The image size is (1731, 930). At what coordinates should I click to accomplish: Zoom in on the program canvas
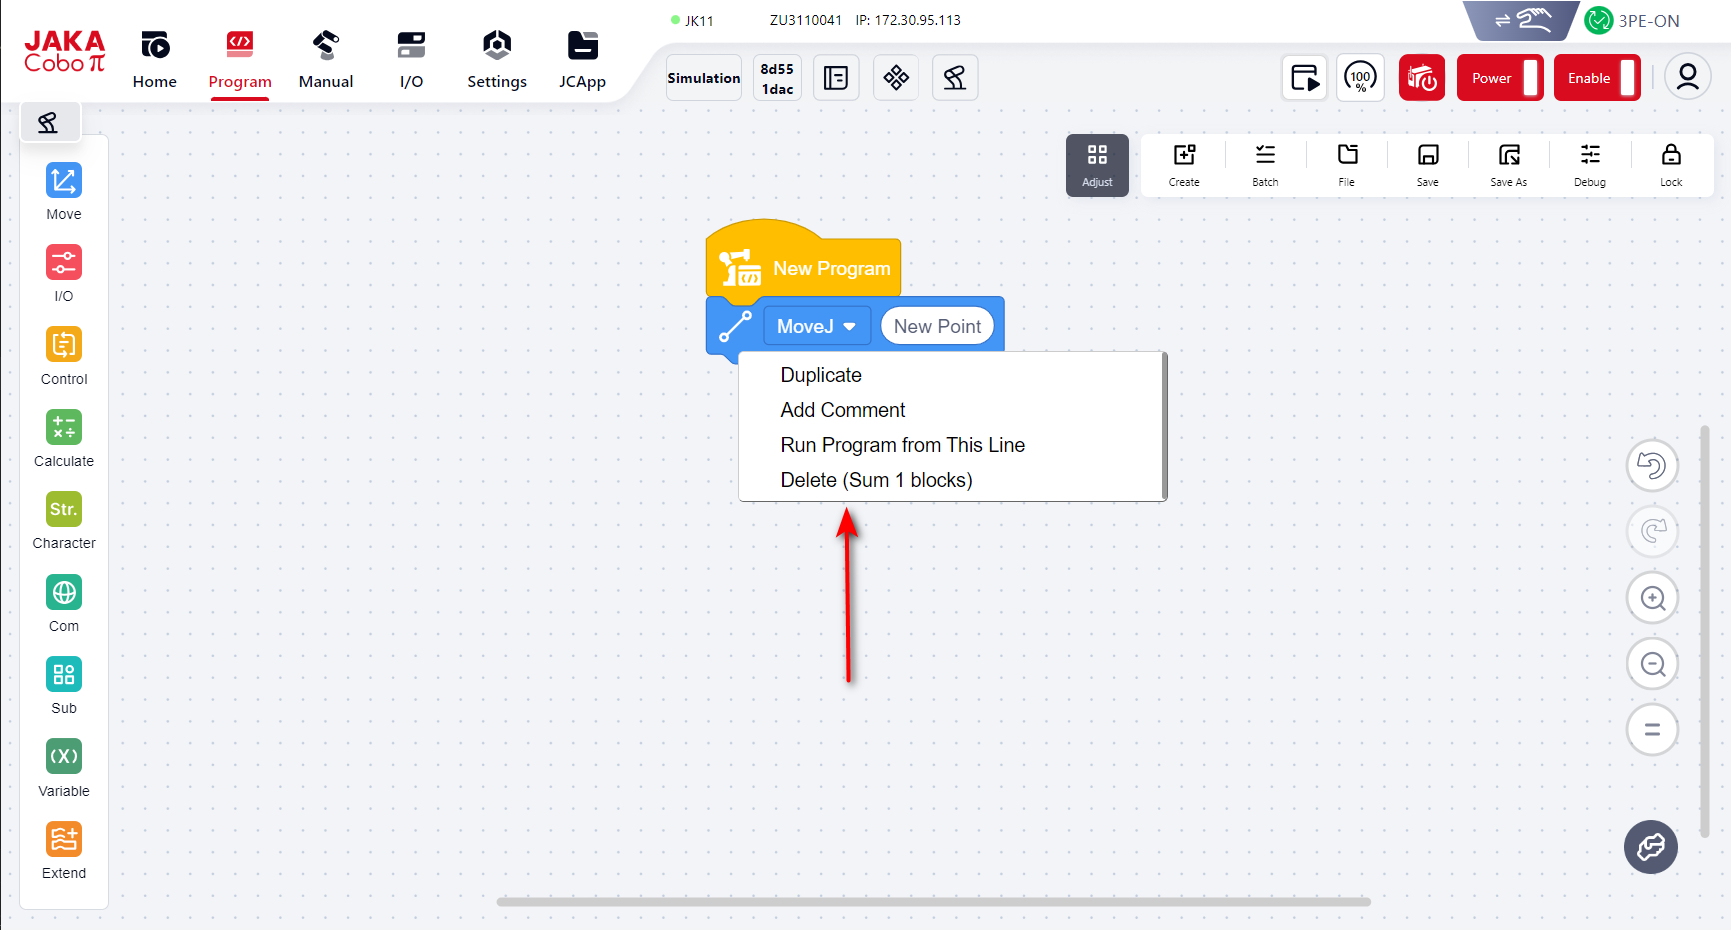pos(1652,598)
